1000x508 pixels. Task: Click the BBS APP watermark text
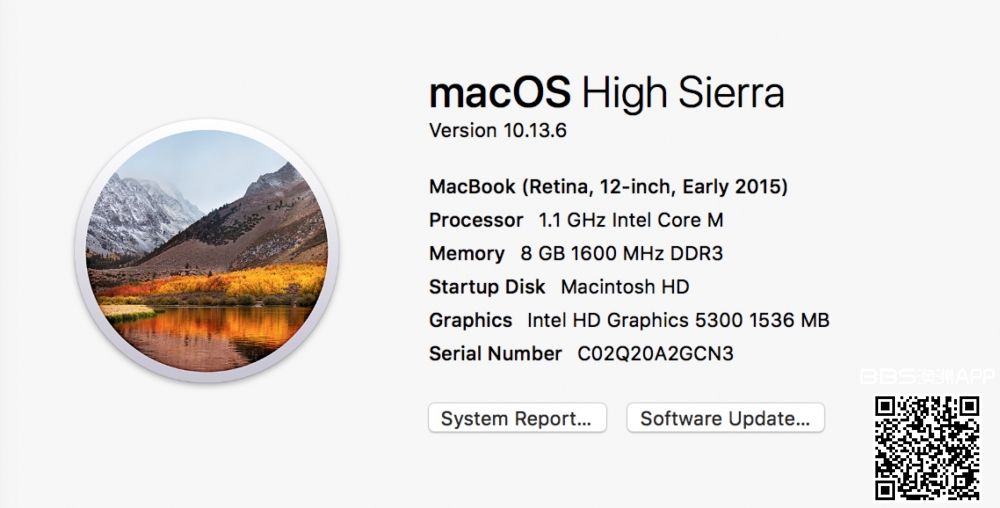927,378
